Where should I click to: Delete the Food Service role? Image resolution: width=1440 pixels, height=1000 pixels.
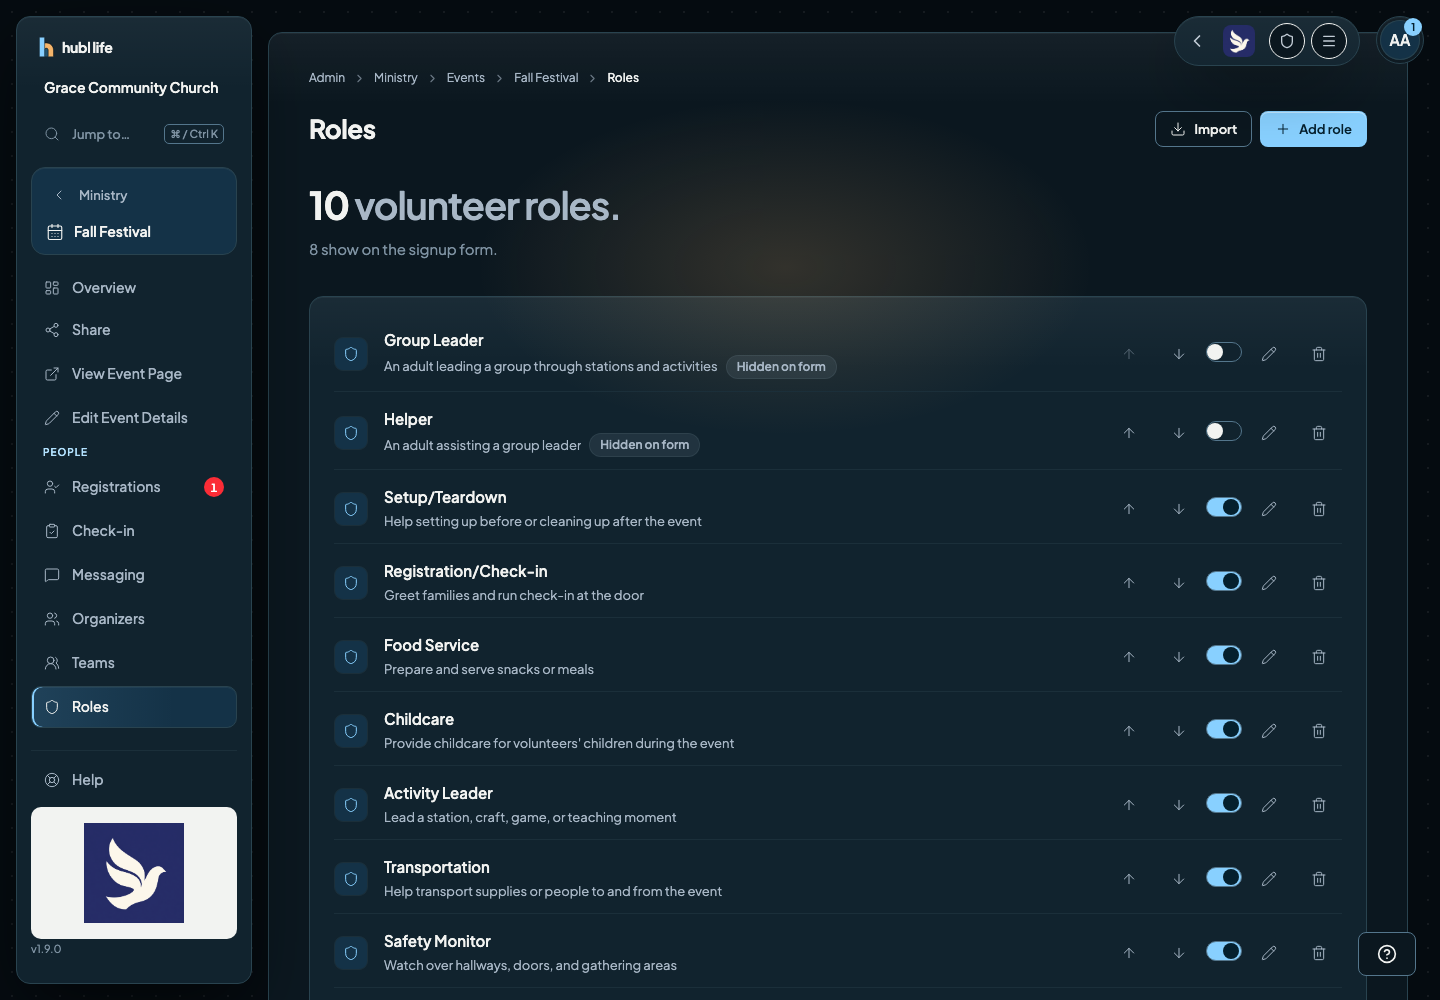(1319, 657)
